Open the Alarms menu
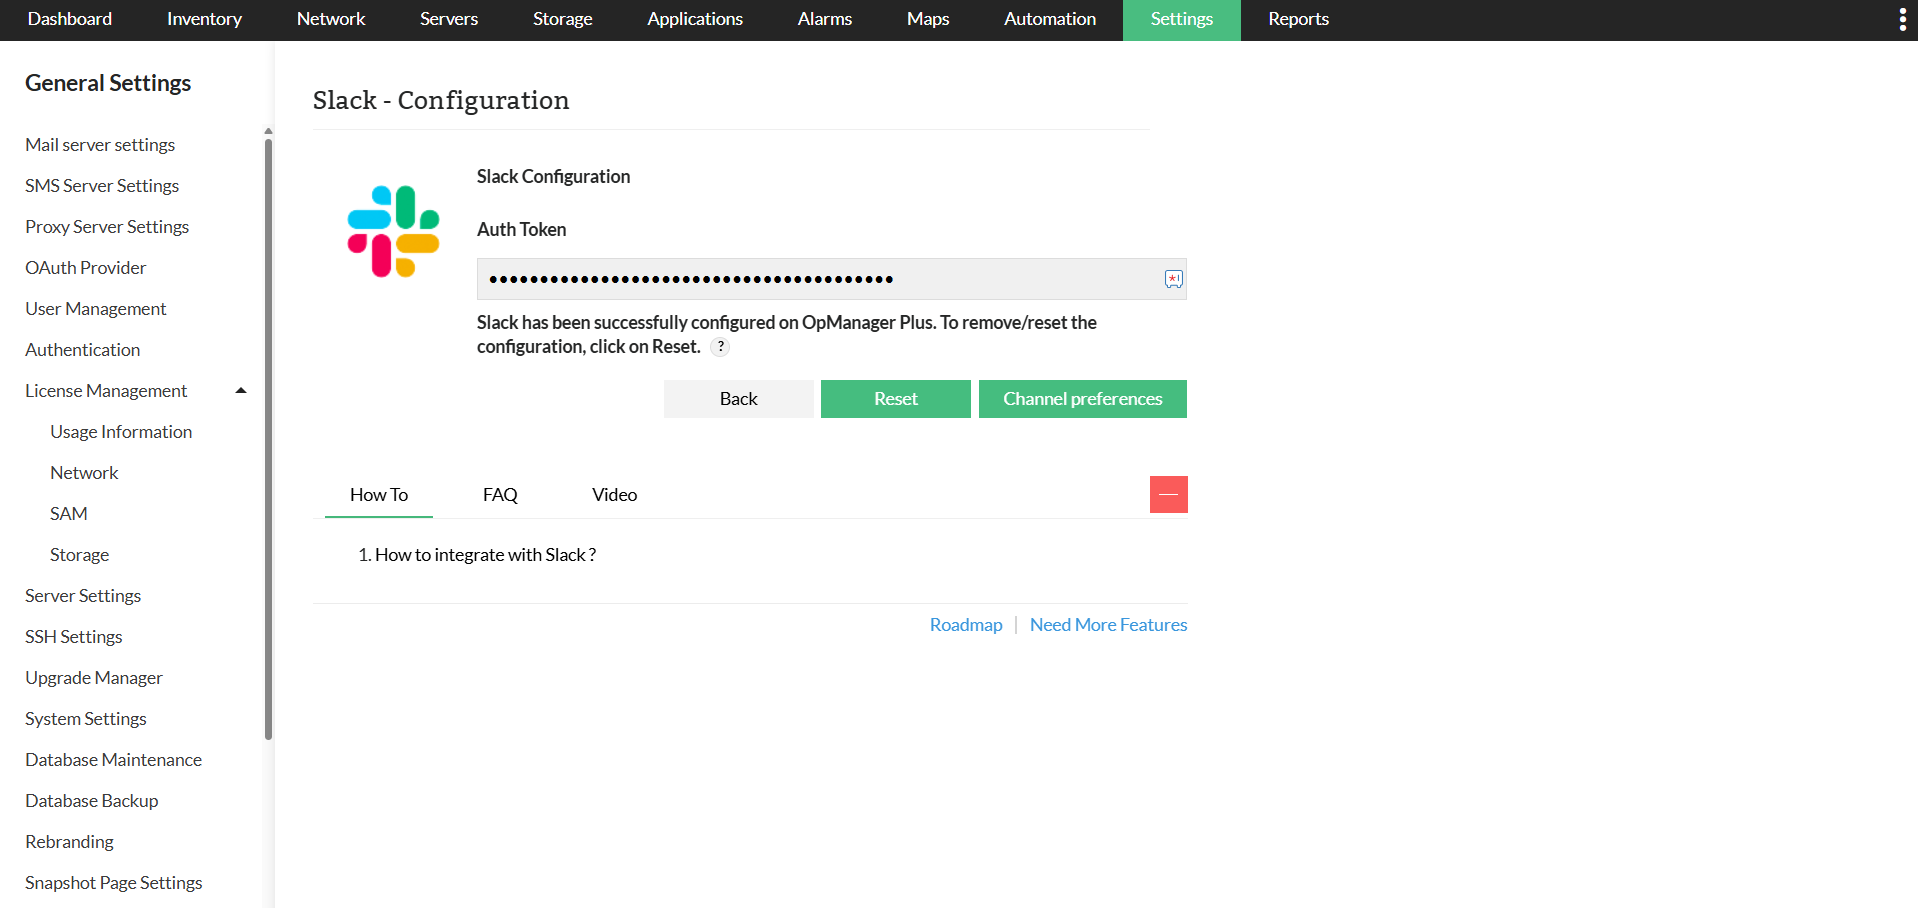This screenshot has width=1918, height=908. (x=825, y=20)
